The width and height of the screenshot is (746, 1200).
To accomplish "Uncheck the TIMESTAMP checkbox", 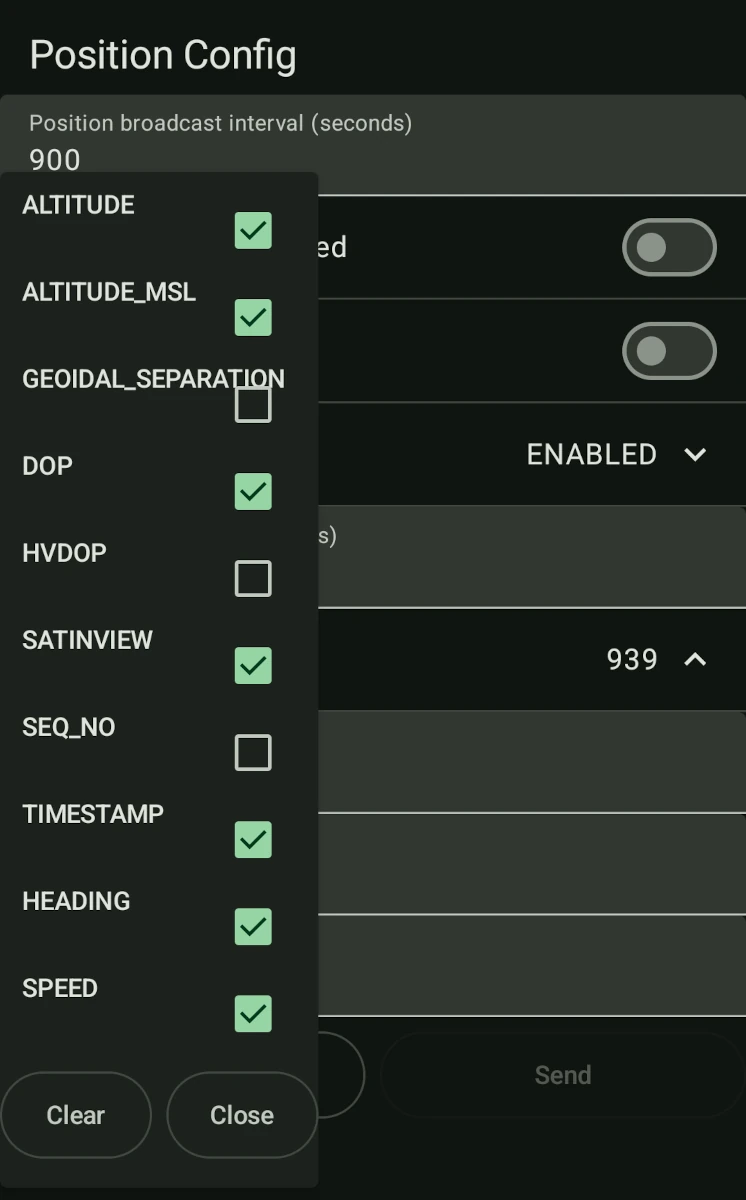I will click(253, 839).
